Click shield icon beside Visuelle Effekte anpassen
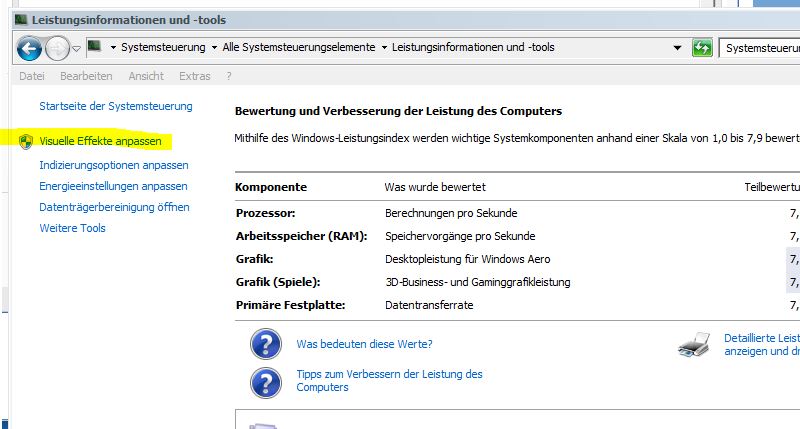Image resolution: width=800 pixels, height=429 pixels. (26, 141)
